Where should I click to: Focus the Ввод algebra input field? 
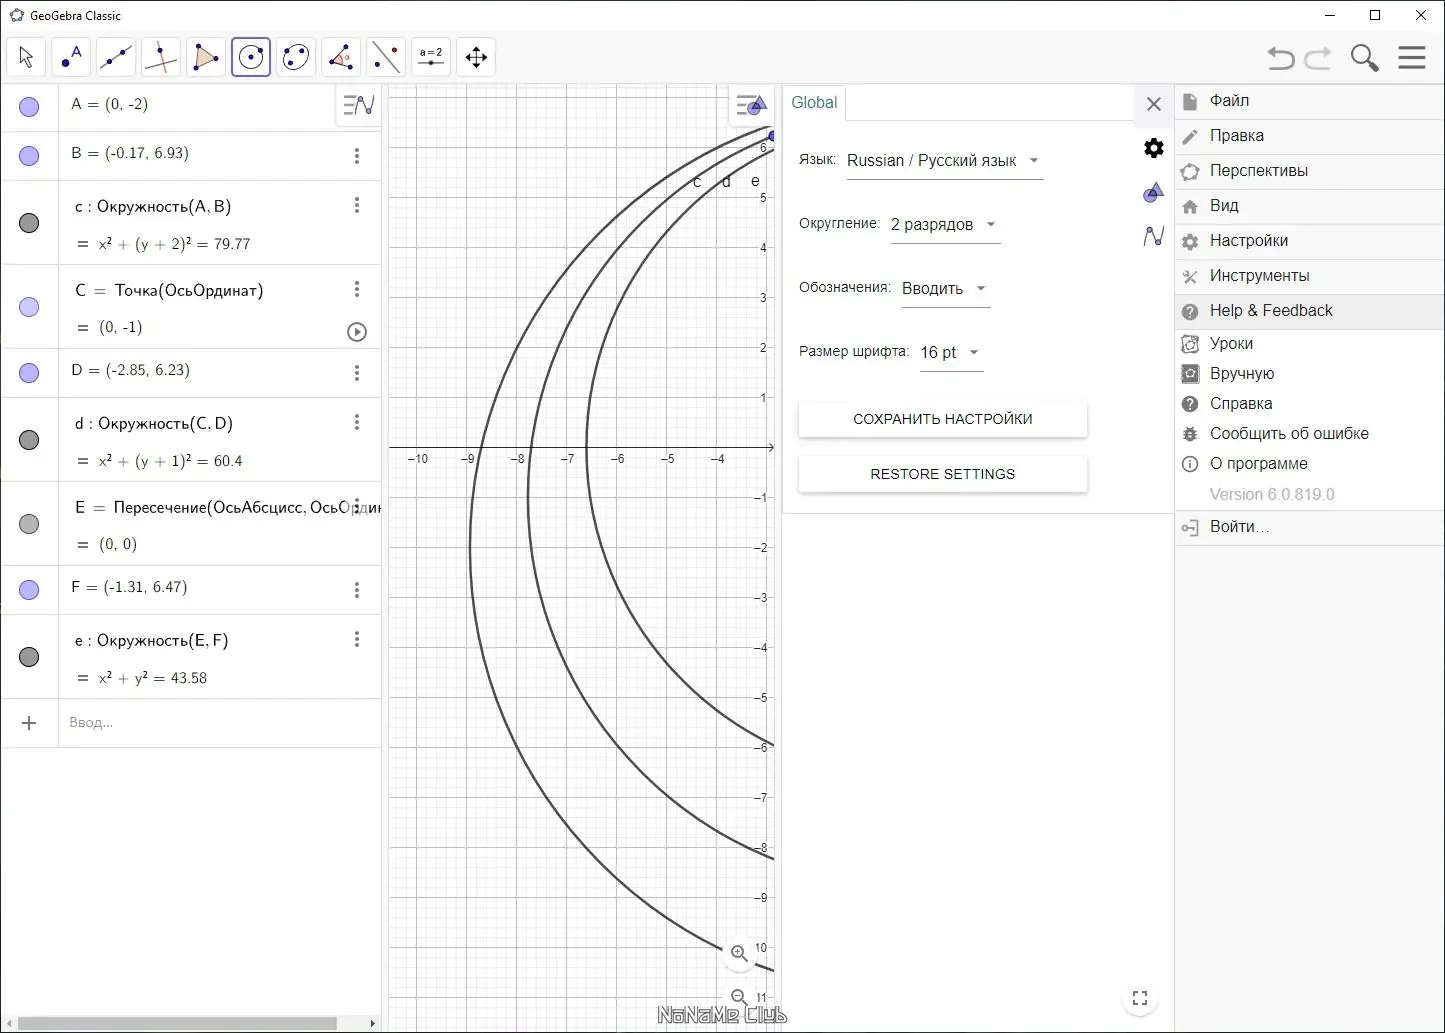point(220,723)
